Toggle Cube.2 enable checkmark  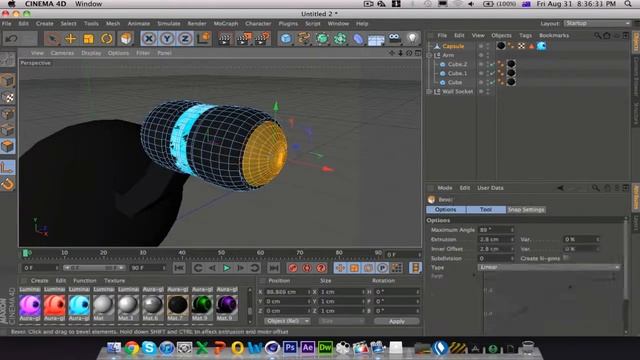tap(492, 64)
